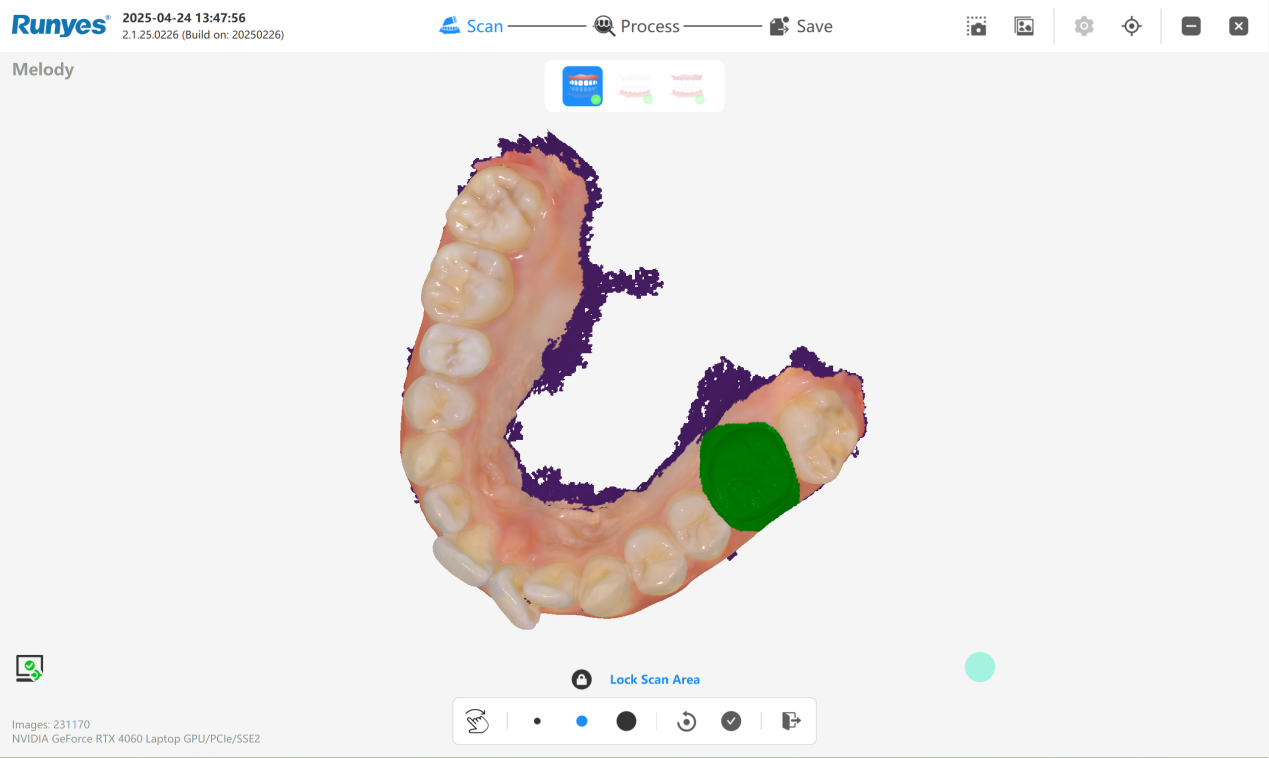Select the hand paint selection tool
Viewport: 1269px width, 758px height.
(x=478, y=721)
